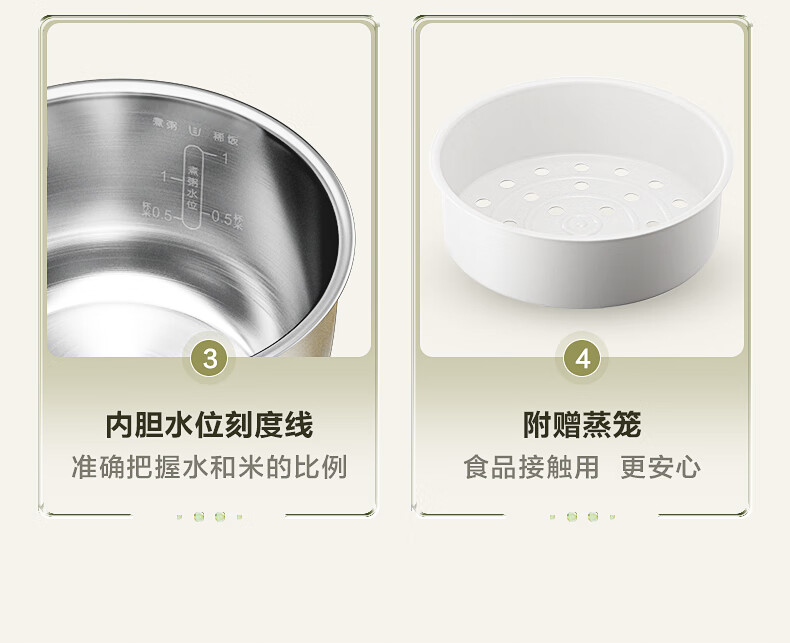Click the bowl icon between 煮粥 and 稀饭
790x643 pixels.
[x=194, y=131]
